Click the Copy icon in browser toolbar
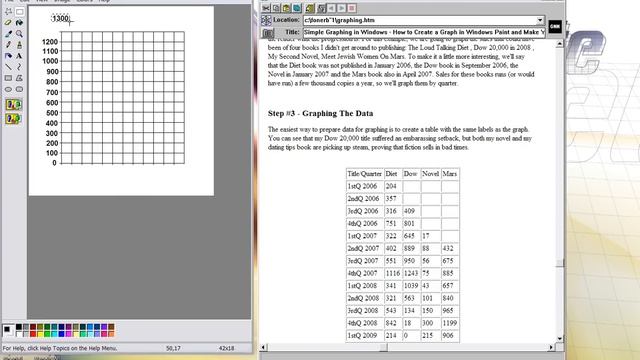Image resolution: width=640 pixels, height=360 pixels. tap(276, 8)
